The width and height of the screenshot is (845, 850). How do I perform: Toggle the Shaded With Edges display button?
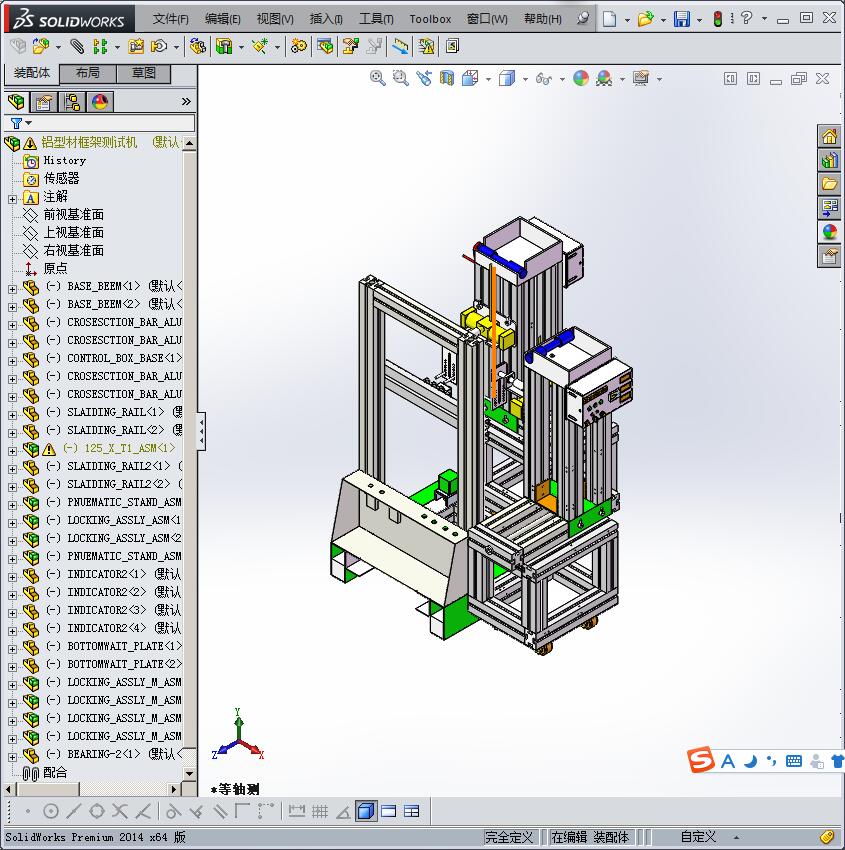pyautogui.click(x=366, y=811)
